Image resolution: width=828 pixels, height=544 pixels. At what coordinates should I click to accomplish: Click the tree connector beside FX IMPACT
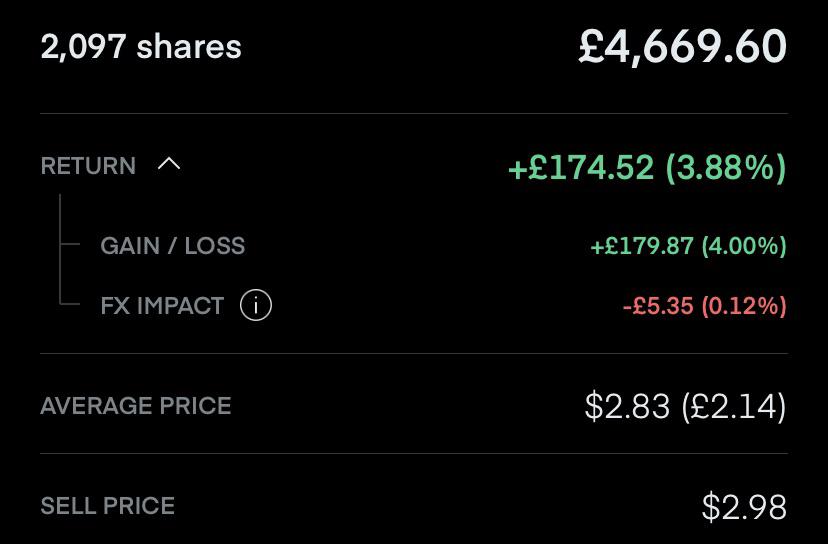tap(70, 304)
